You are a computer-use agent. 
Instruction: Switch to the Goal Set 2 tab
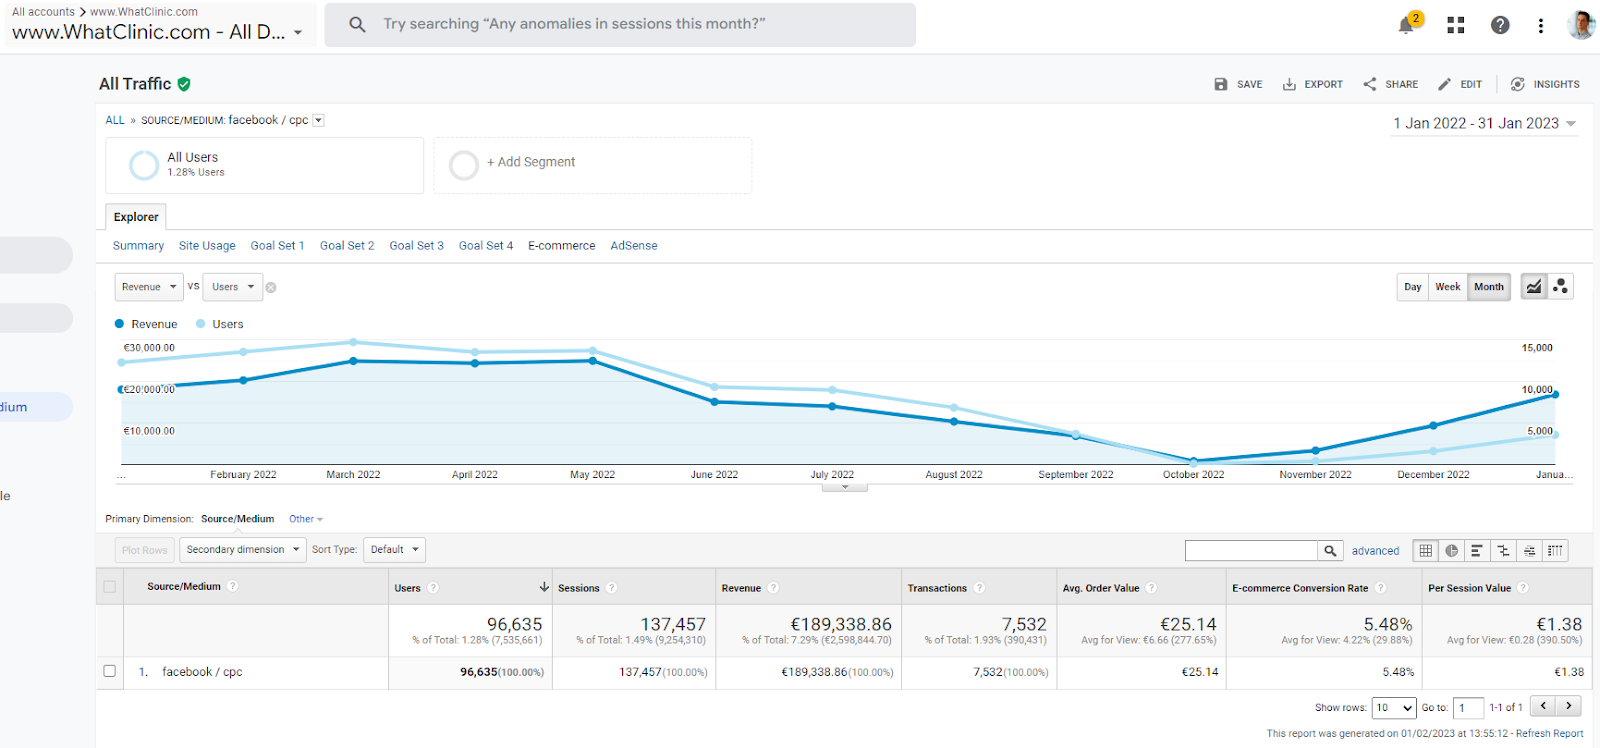[x=347, y=246]
